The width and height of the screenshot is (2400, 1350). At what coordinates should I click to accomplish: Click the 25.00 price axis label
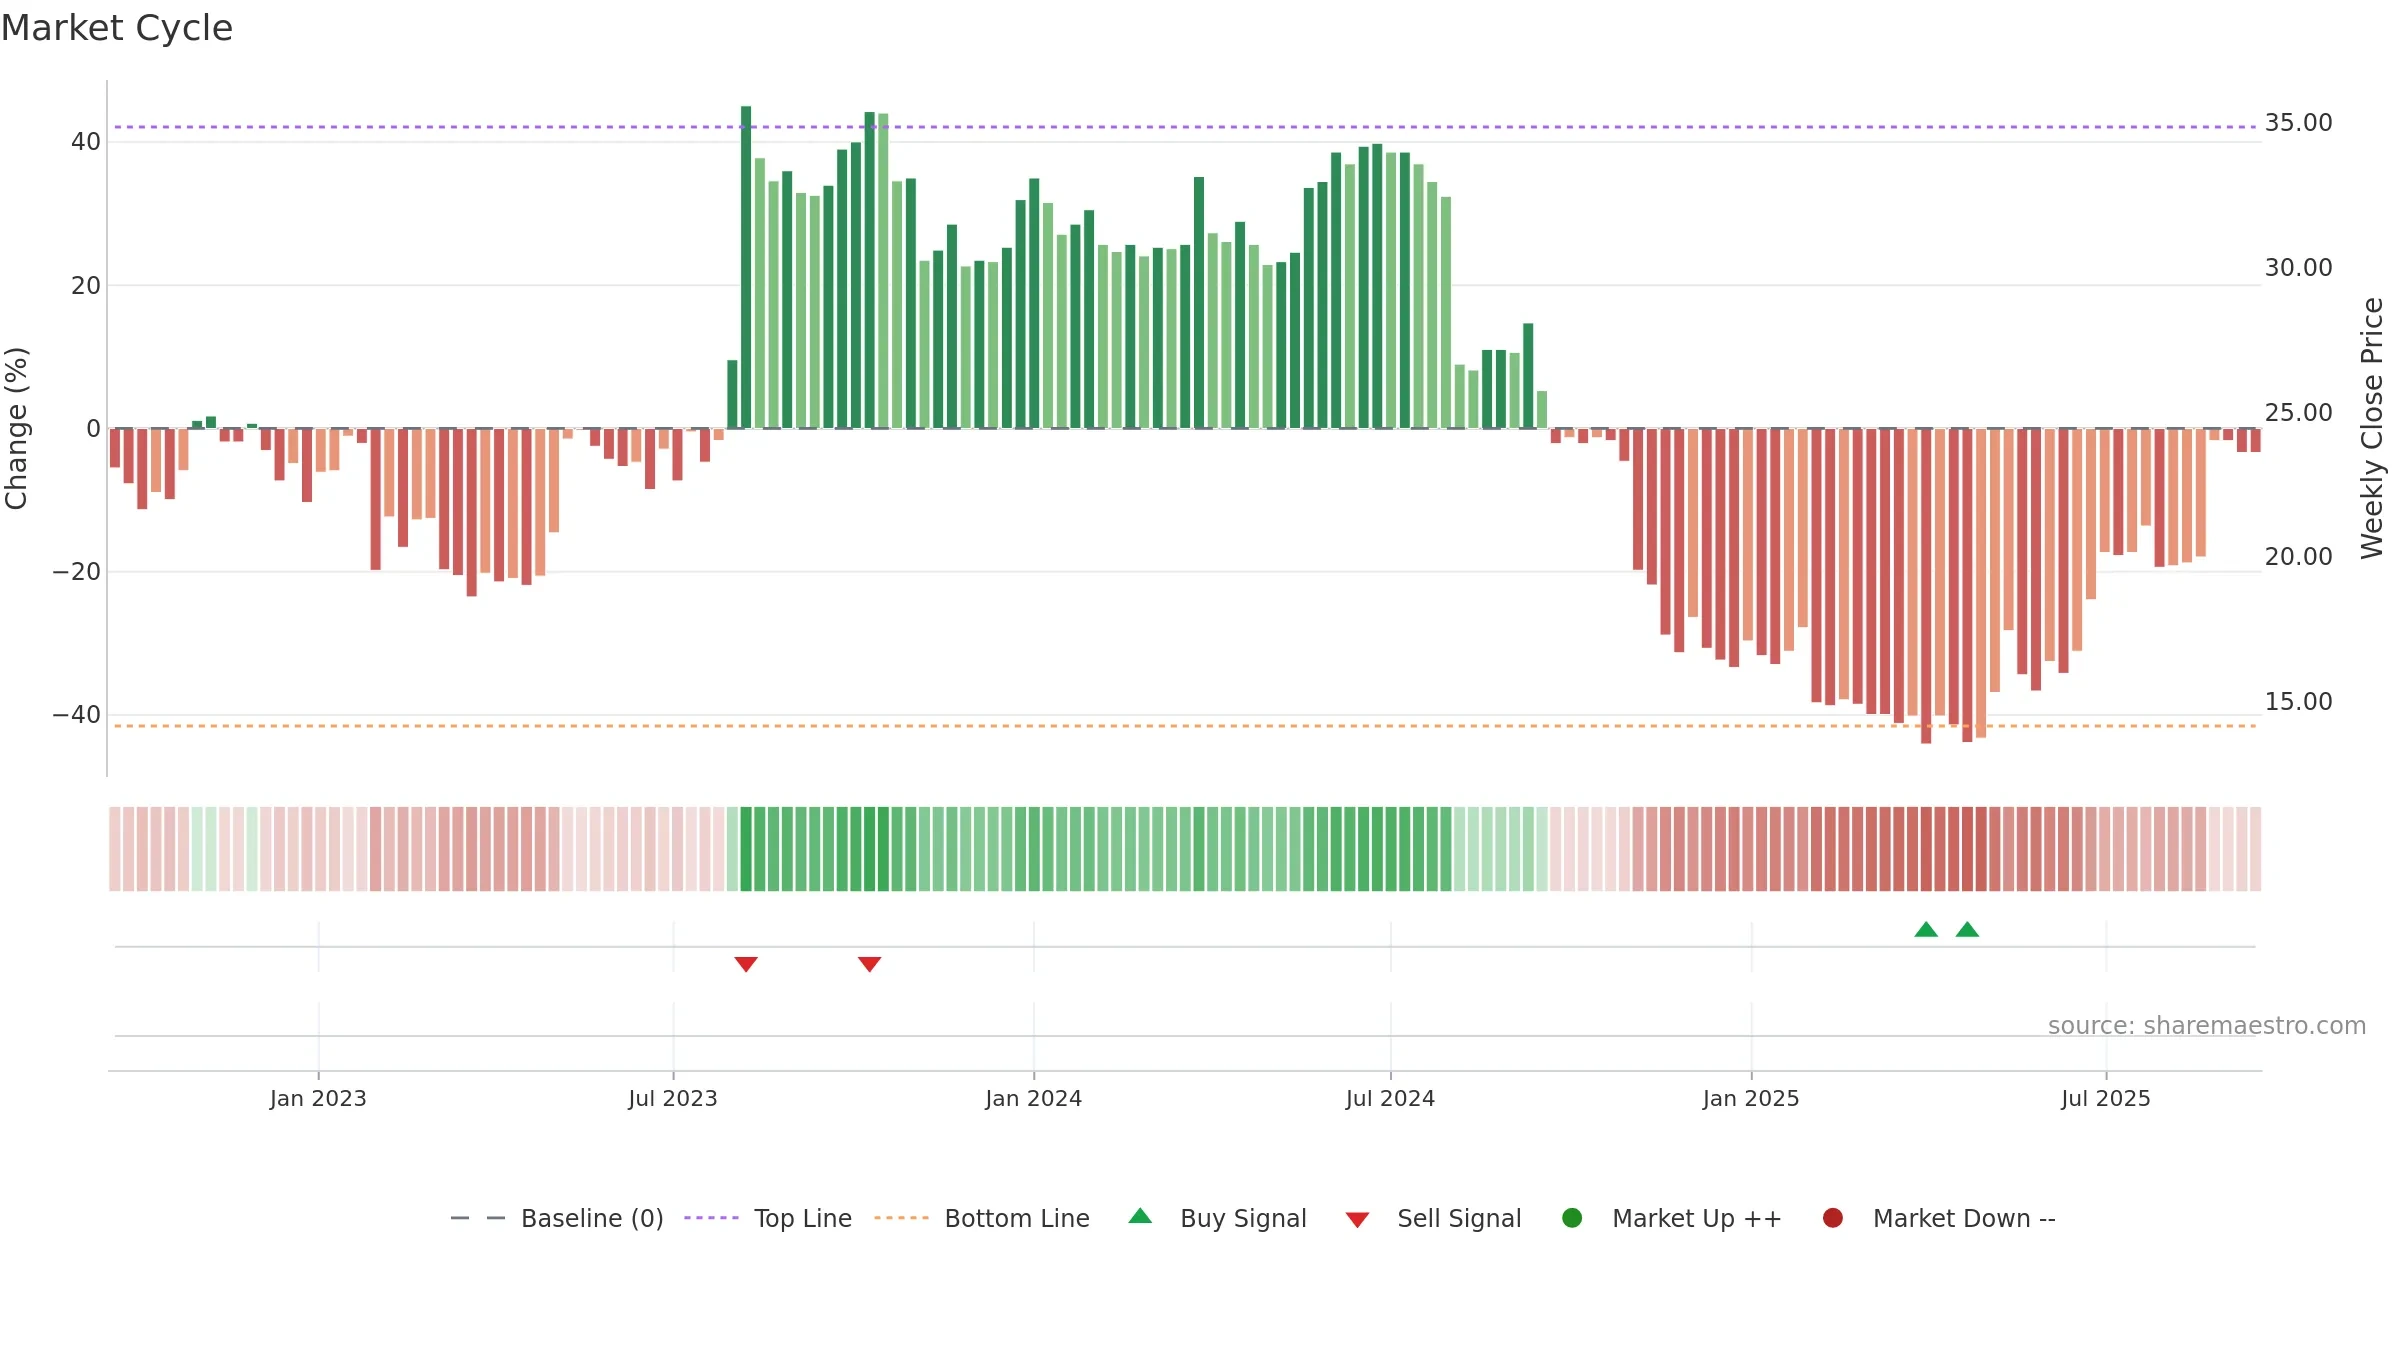(x=2298, y=413)
